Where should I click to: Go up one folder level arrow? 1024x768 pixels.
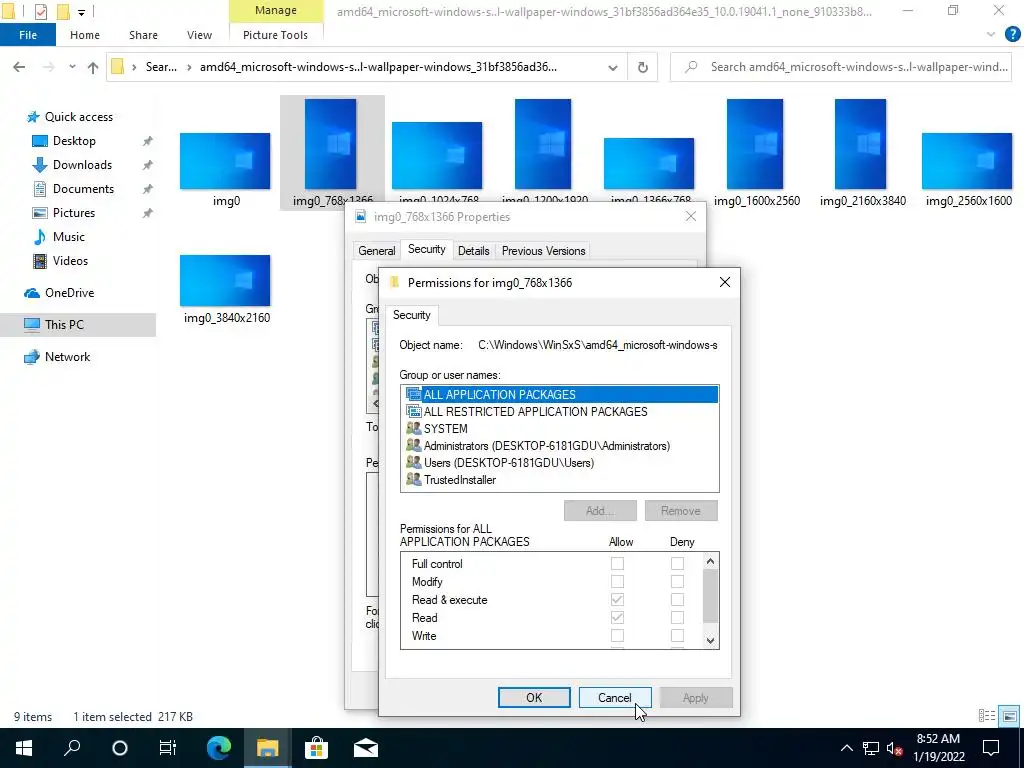click(x=93, y=67)
